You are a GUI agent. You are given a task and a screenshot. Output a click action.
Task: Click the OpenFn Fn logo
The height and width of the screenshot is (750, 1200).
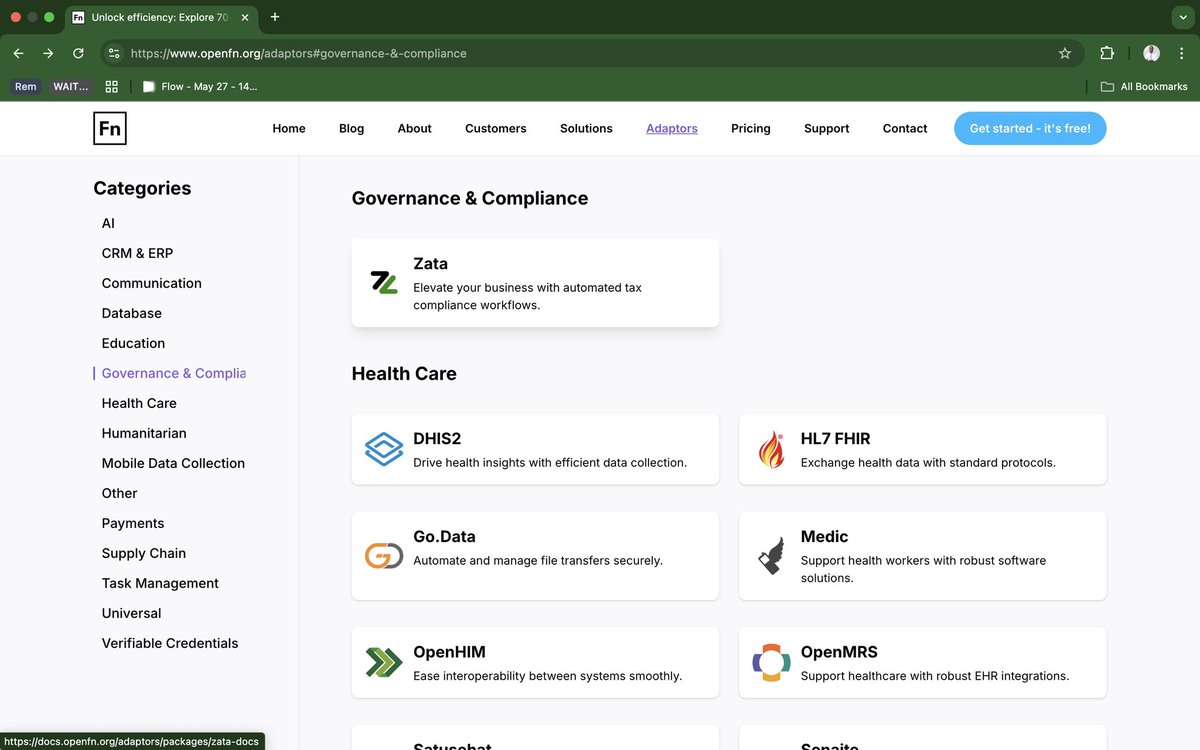(110, 128)
